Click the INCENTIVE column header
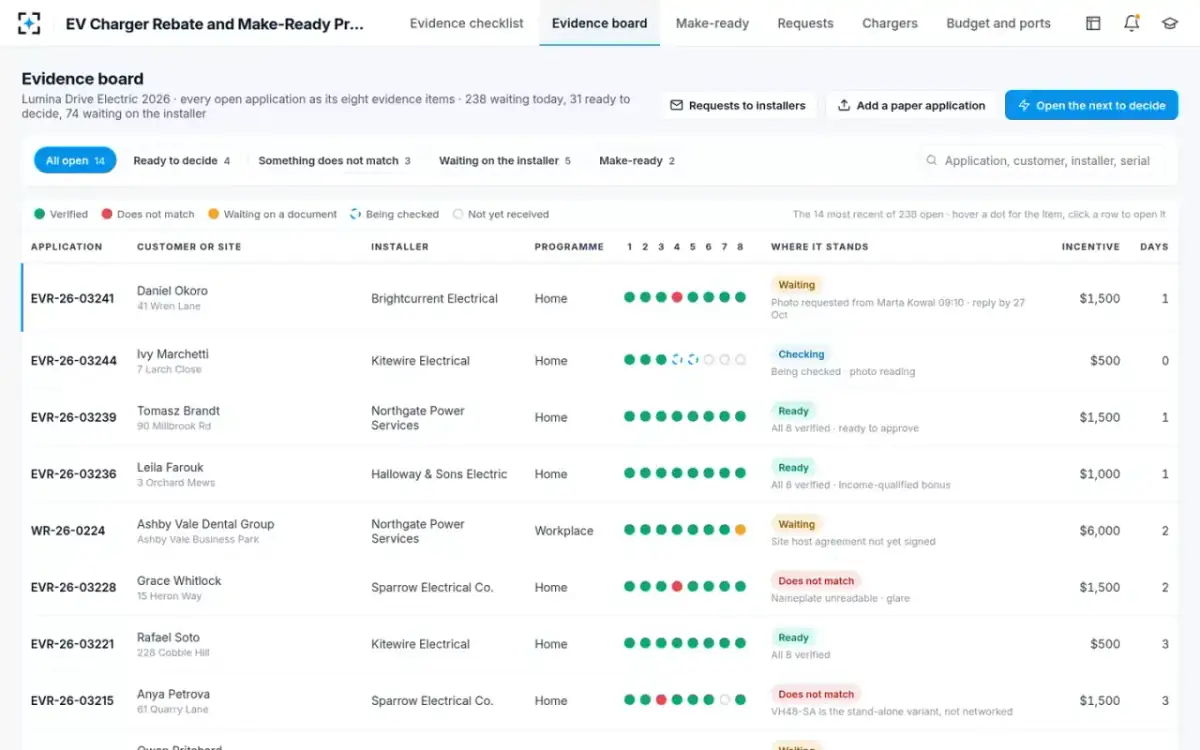1200x750 pixels. point(1090,246)
